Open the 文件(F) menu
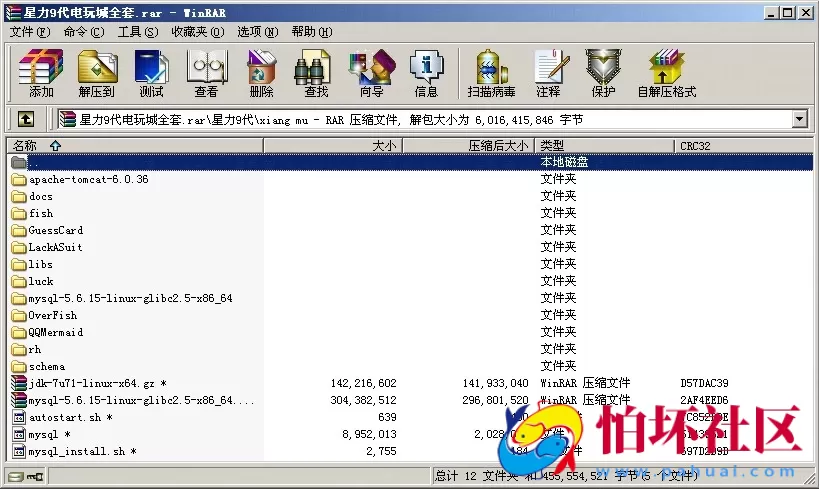This screenshot has width=819, height=489. coord(30,32)
